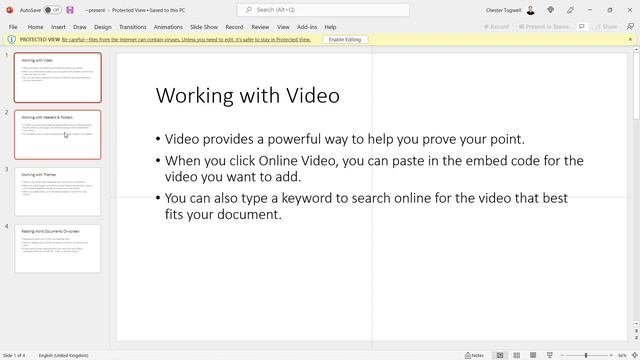This screenshot has height=360, width=640.
Task: Switch to Normal view icon
Action: tap(500, 356)
